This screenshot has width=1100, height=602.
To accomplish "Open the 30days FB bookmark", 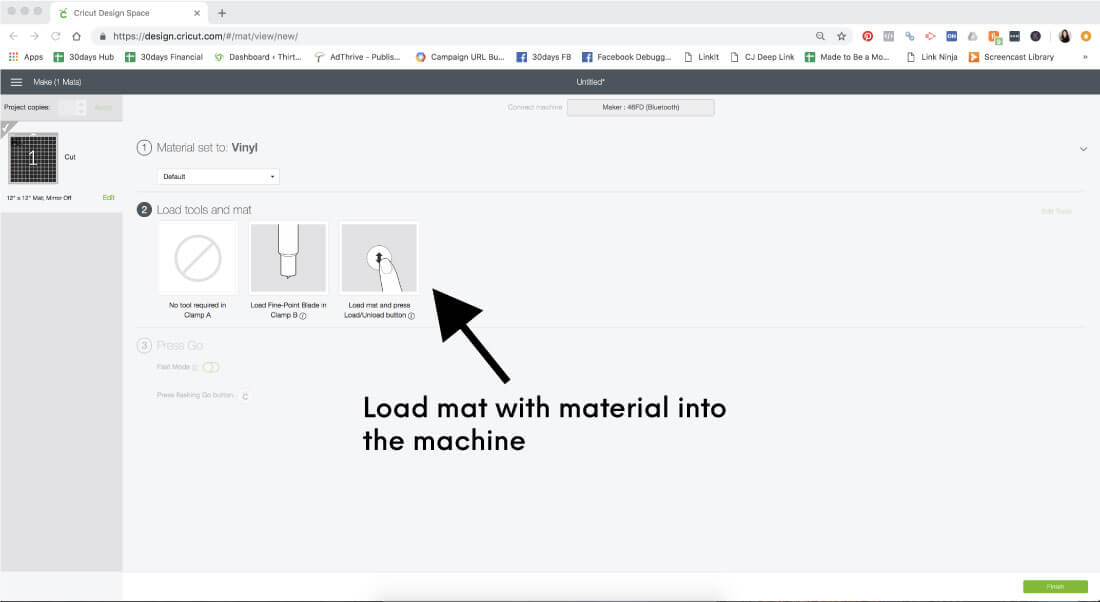I will click(544, 57).
